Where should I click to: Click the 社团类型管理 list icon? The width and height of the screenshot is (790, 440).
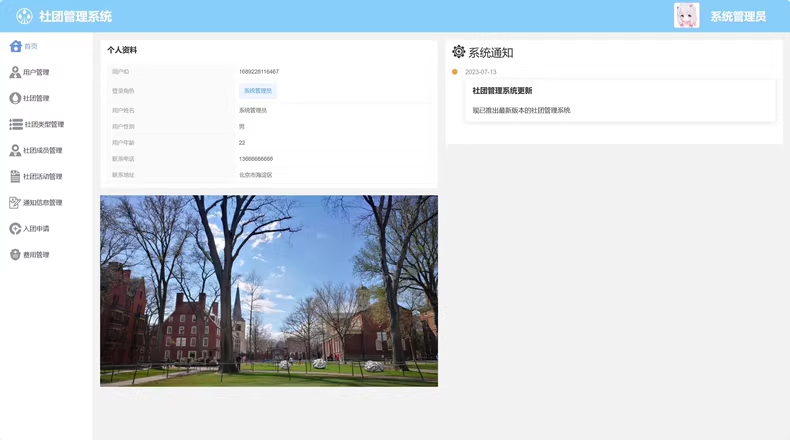tap(16, 124)
